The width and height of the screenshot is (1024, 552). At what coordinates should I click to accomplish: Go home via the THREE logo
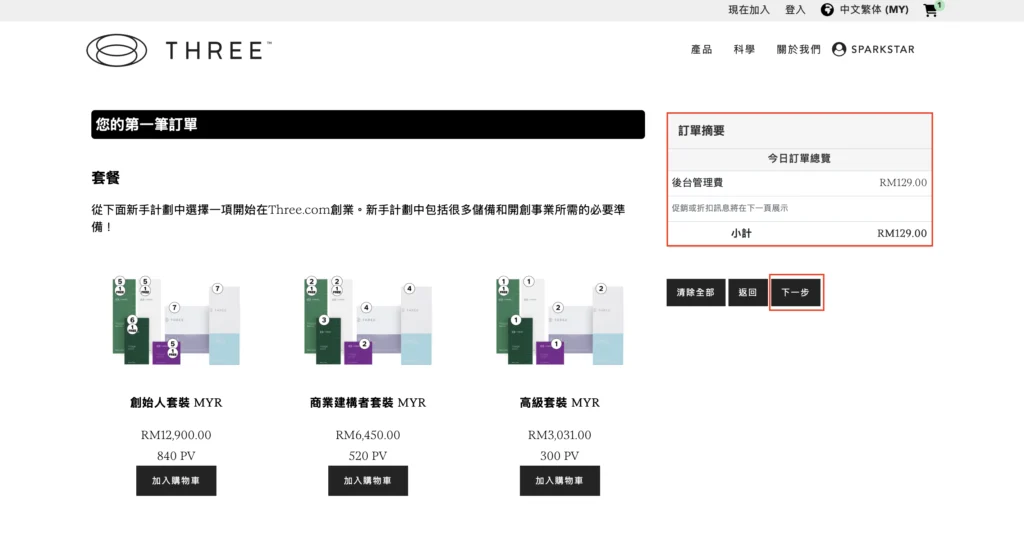[179, 50]
